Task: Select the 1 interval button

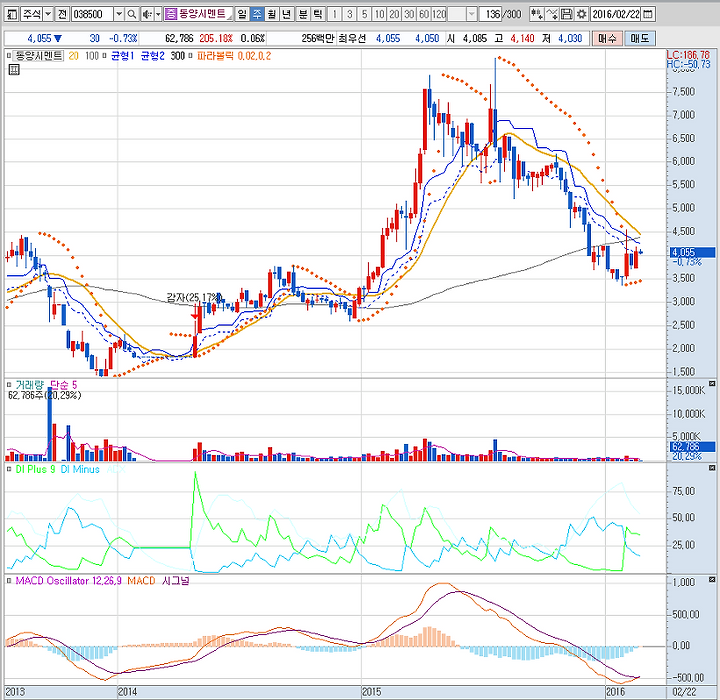Action: pyautogui.click(x=335, y=14)
